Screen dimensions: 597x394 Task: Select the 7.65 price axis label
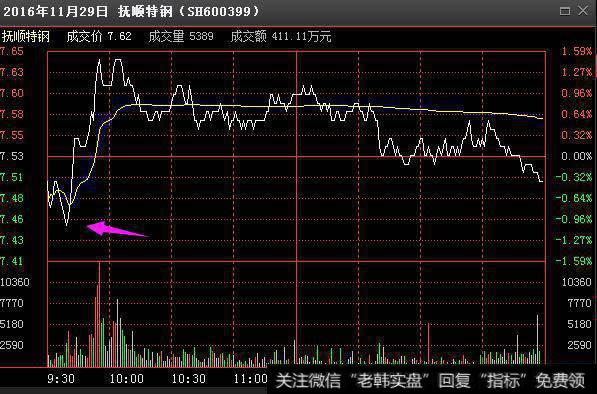coord(12,51)
